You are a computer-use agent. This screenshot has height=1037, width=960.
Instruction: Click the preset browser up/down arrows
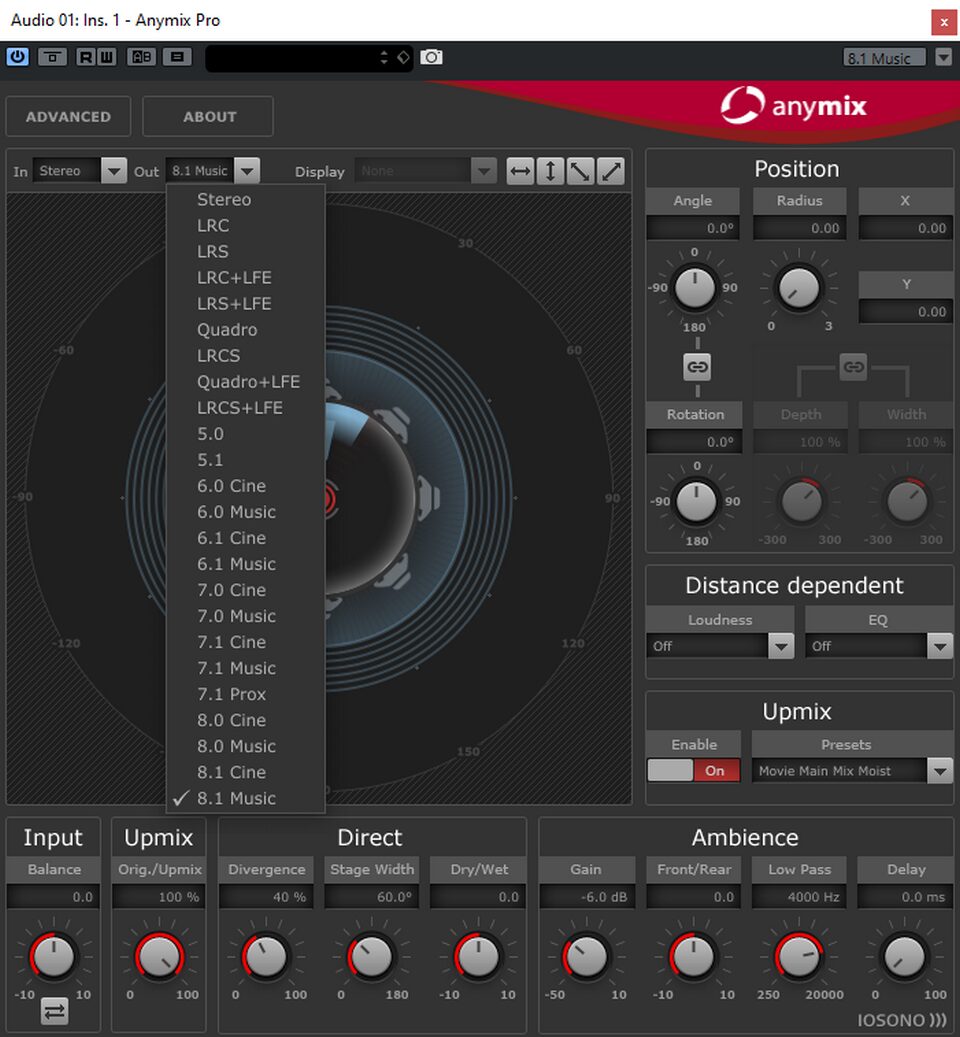coord(384,58)
